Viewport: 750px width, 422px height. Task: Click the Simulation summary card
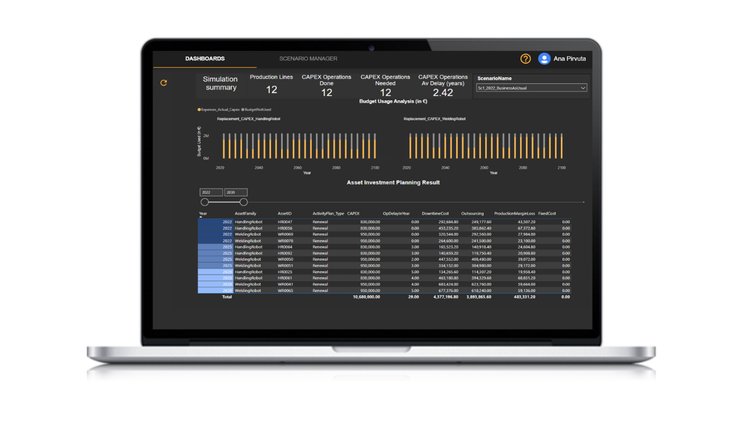[221, 83]
